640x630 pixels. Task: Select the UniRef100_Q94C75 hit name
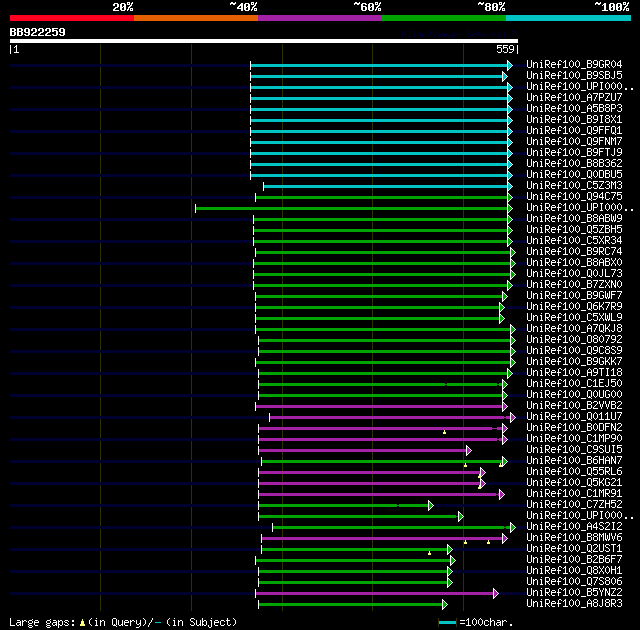[x=574, y=197]
